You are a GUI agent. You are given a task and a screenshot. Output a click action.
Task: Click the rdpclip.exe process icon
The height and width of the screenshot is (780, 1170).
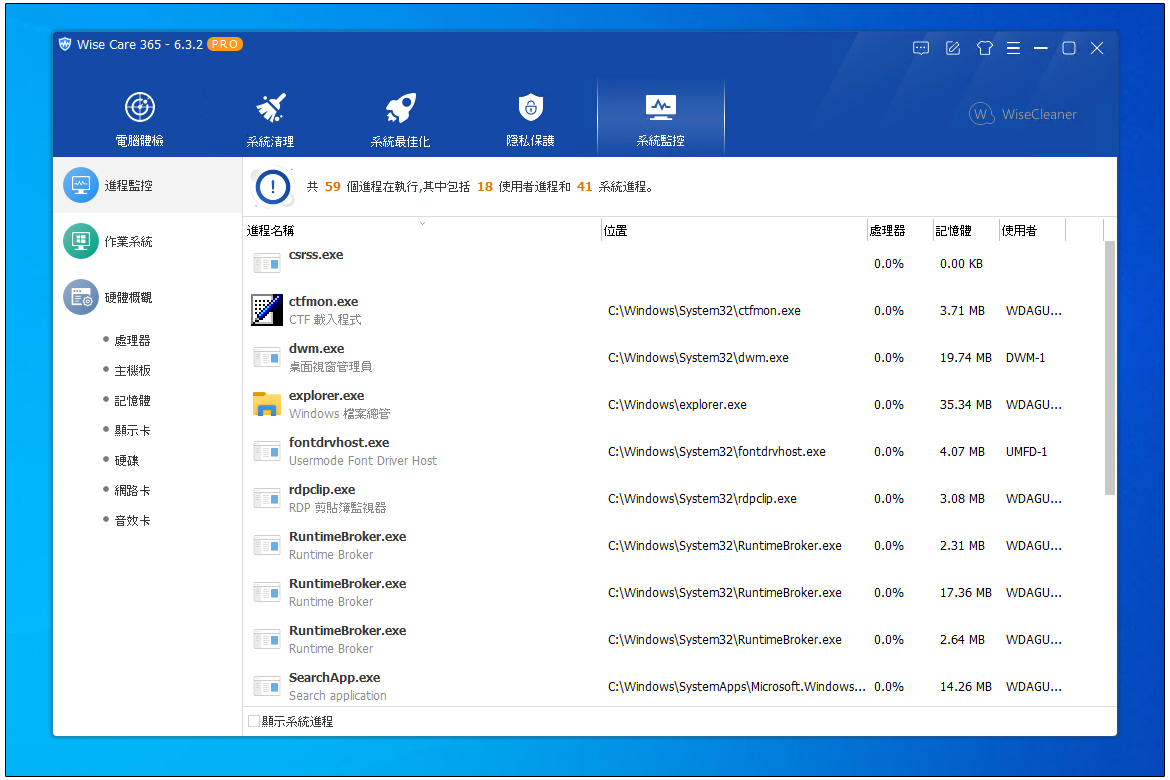tap(266, 499)
